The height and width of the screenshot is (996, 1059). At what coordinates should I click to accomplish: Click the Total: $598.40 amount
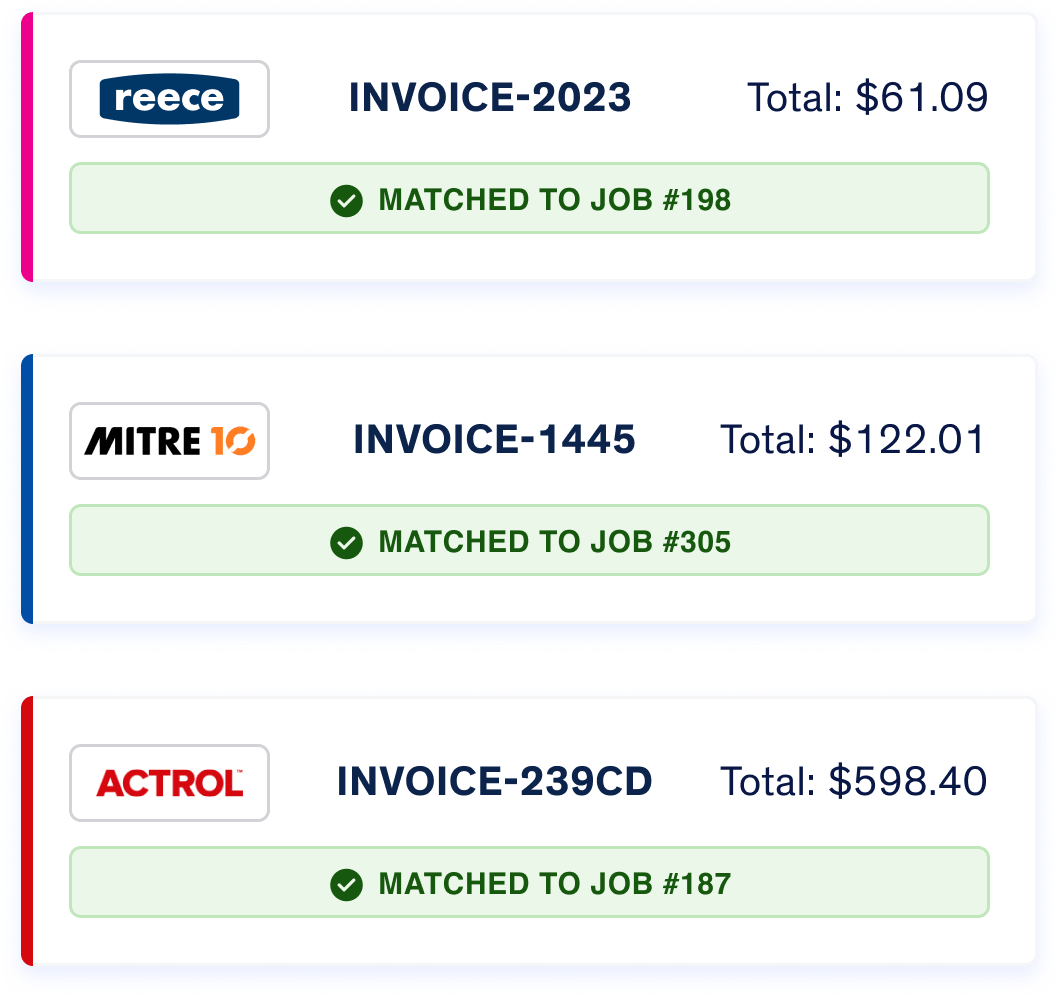coord(854,781)
